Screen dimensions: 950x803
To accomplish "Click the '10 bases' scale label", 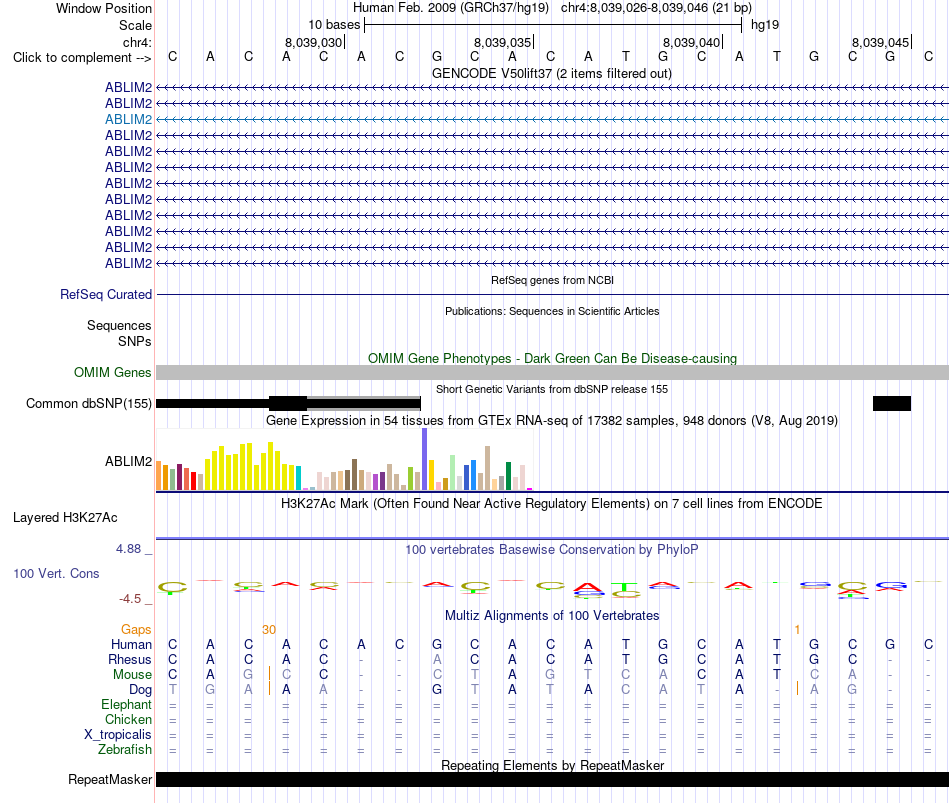I will pyautogui.click(x=334, y=25).
